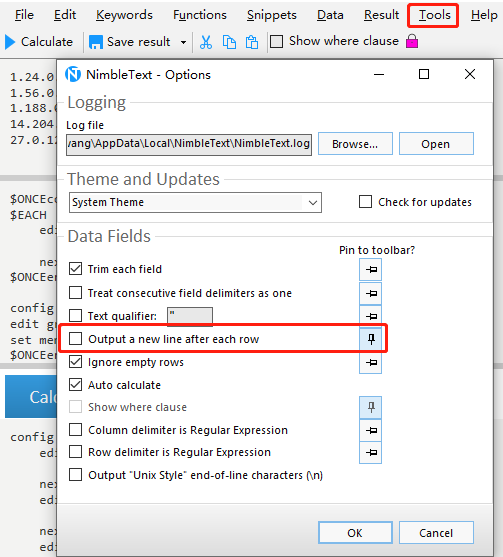The width and height of the screenshot is (503, 557).
Task: Enable Unix Style end-of-line characters
Action: pyautogui.click(x=75, y=475)
